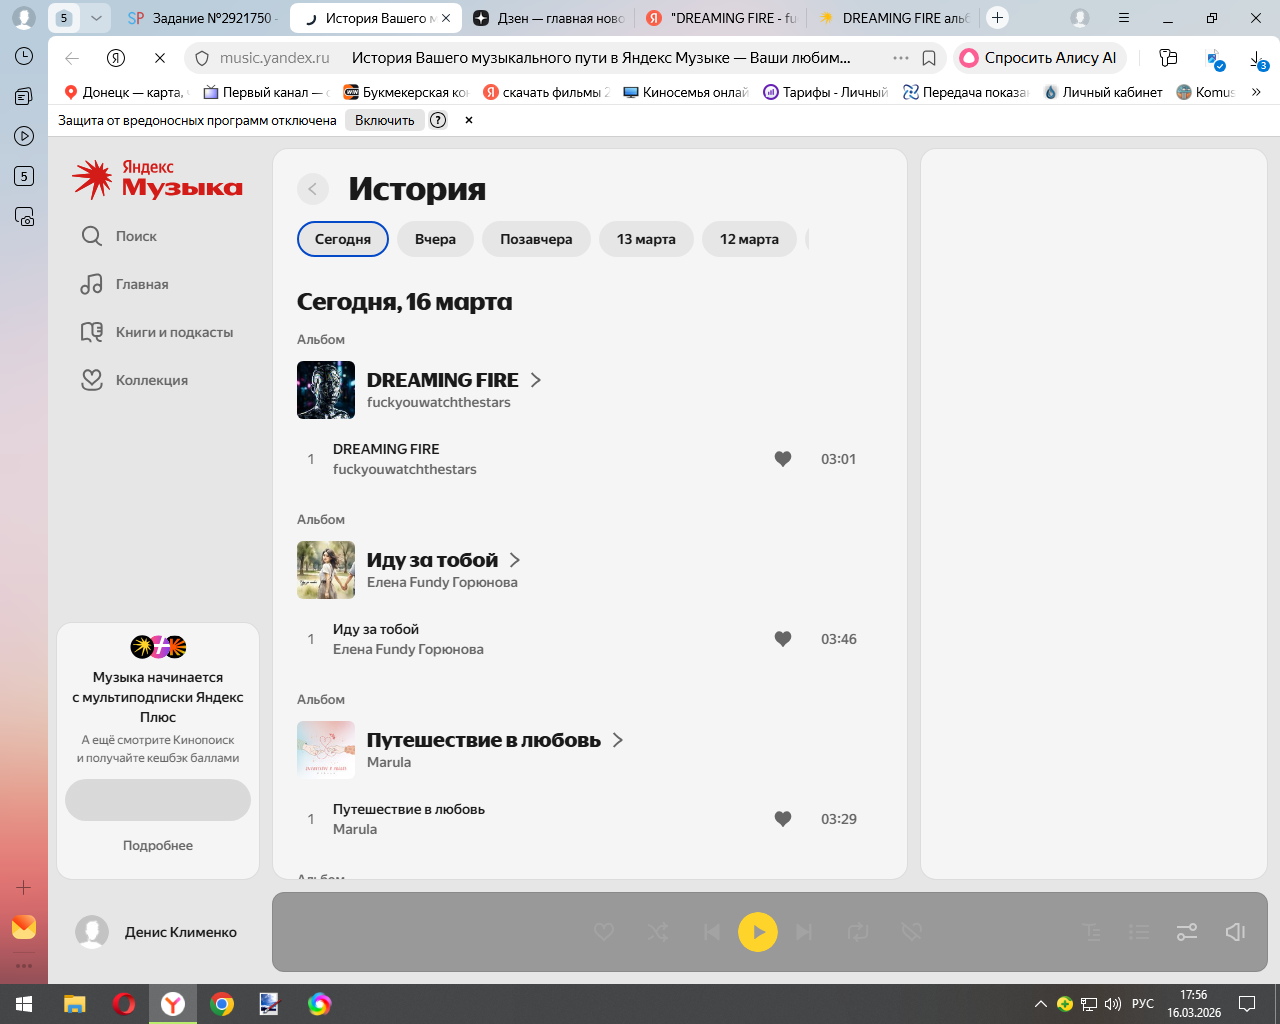Image resolution: width=1280 pixels, height=1024 pixels.
Task: Switch to the Дзен browser tab
Action: point(548,18)
